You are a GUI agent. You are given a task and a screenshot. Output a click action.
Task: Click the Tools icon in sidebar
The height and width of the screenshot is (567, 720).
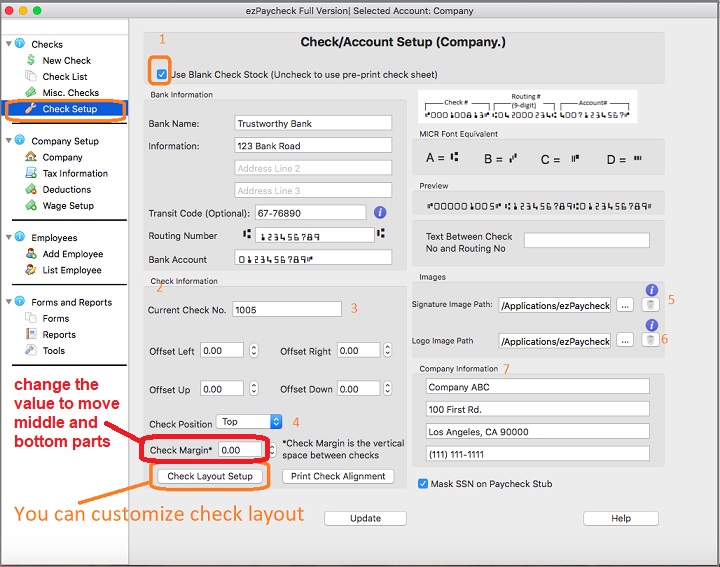click(x=31, y=350)
